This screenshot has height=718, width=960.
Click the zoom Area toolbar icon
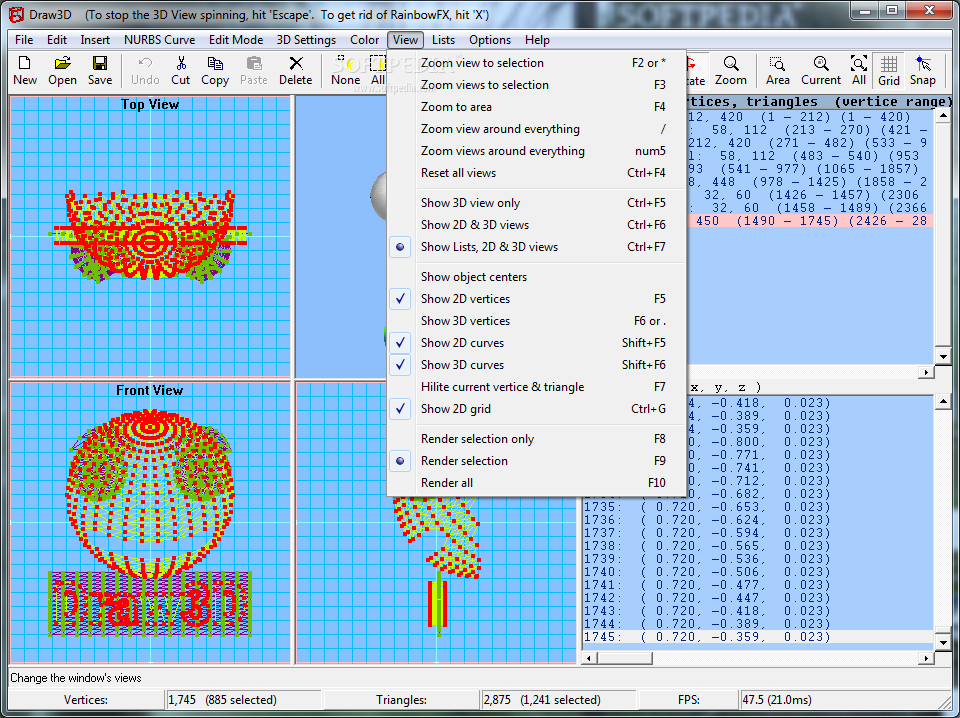[x=778, y=70]
